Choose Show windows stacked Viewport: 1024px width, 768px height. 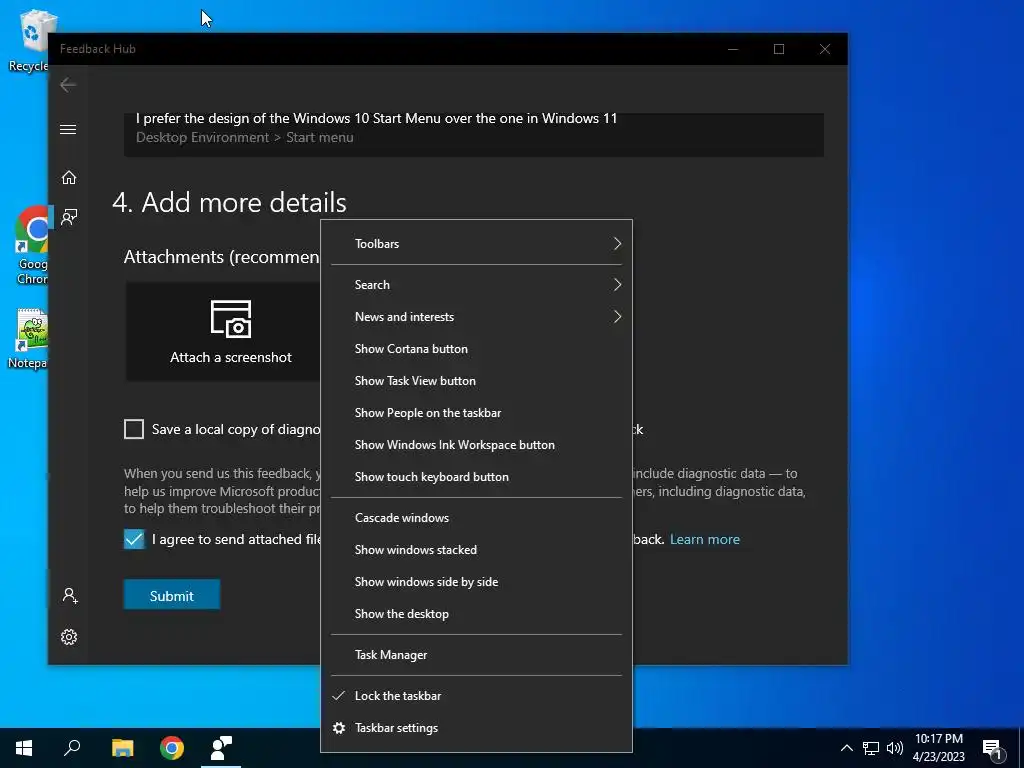476,550
